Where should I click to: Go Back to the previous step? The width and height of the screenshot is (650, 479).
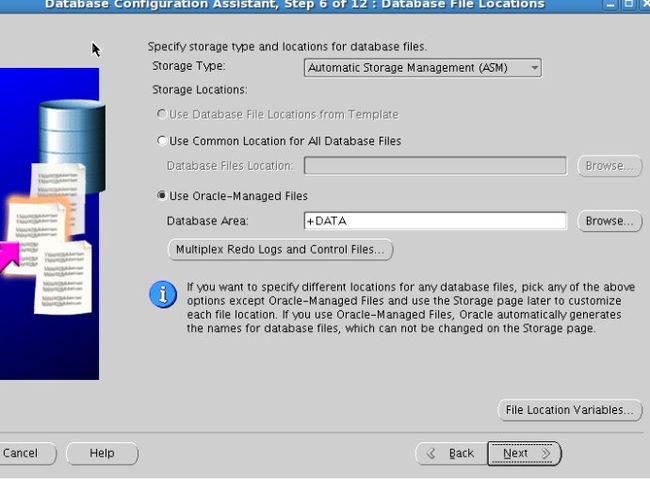(451, 453)
